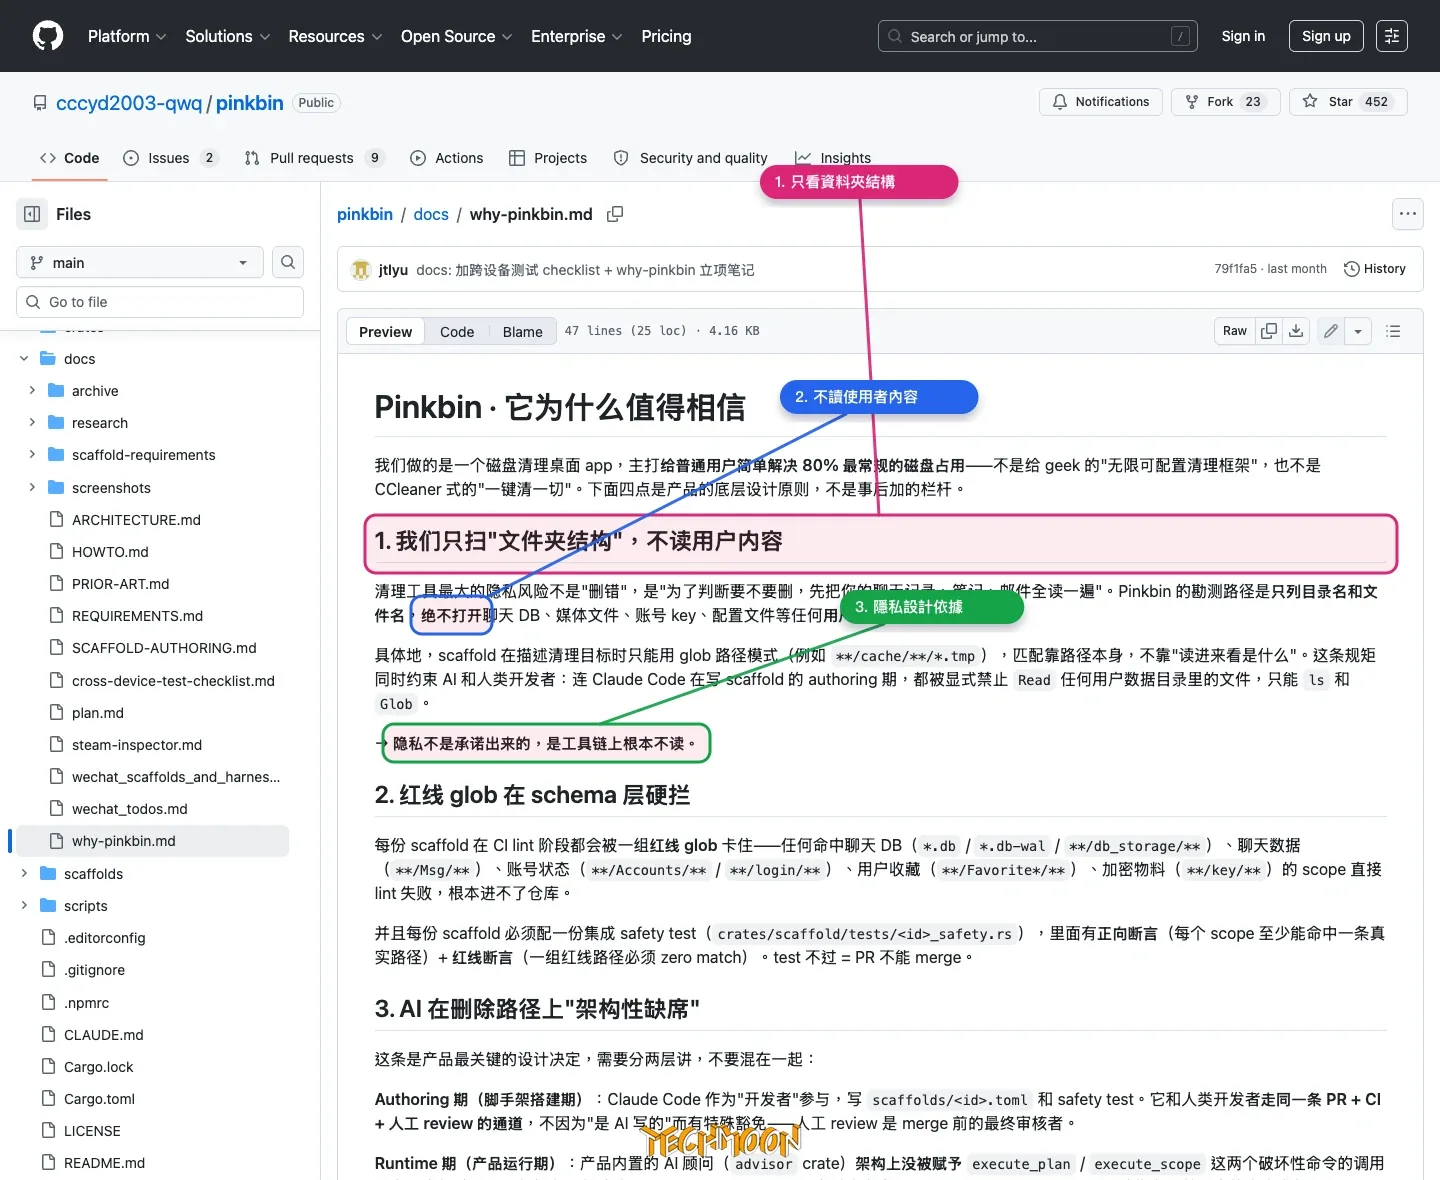Open steam-inspector.md file

tap(137, 745)
